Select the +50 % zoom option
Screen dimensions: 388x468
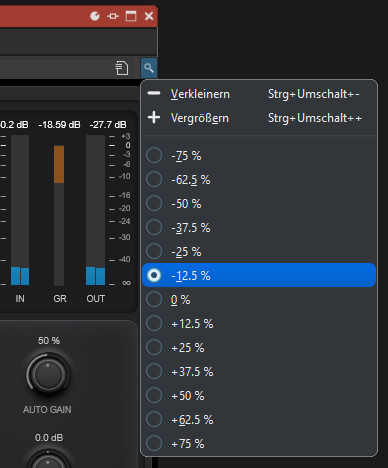click(x=259, y=396)
